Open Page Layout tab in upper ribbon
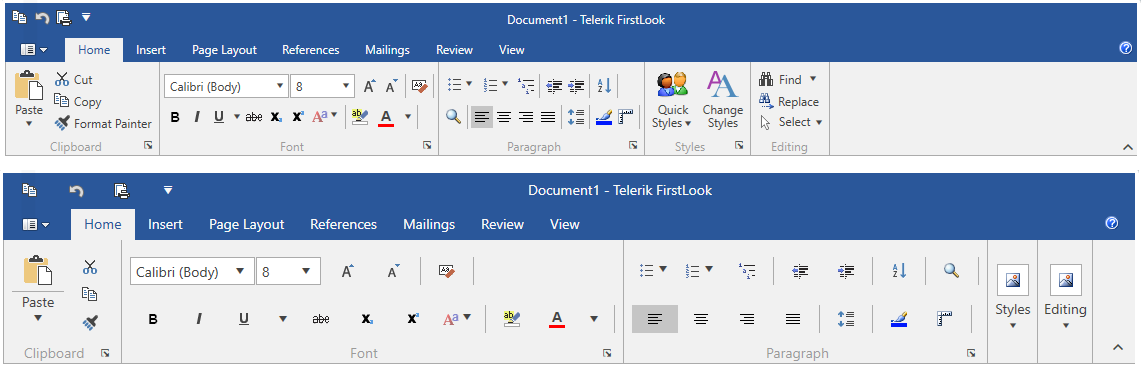 (224, 49)
